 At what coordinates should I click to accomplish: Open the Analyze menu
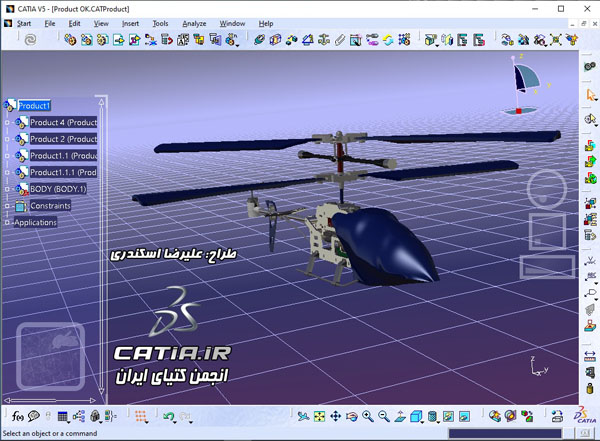194,24
